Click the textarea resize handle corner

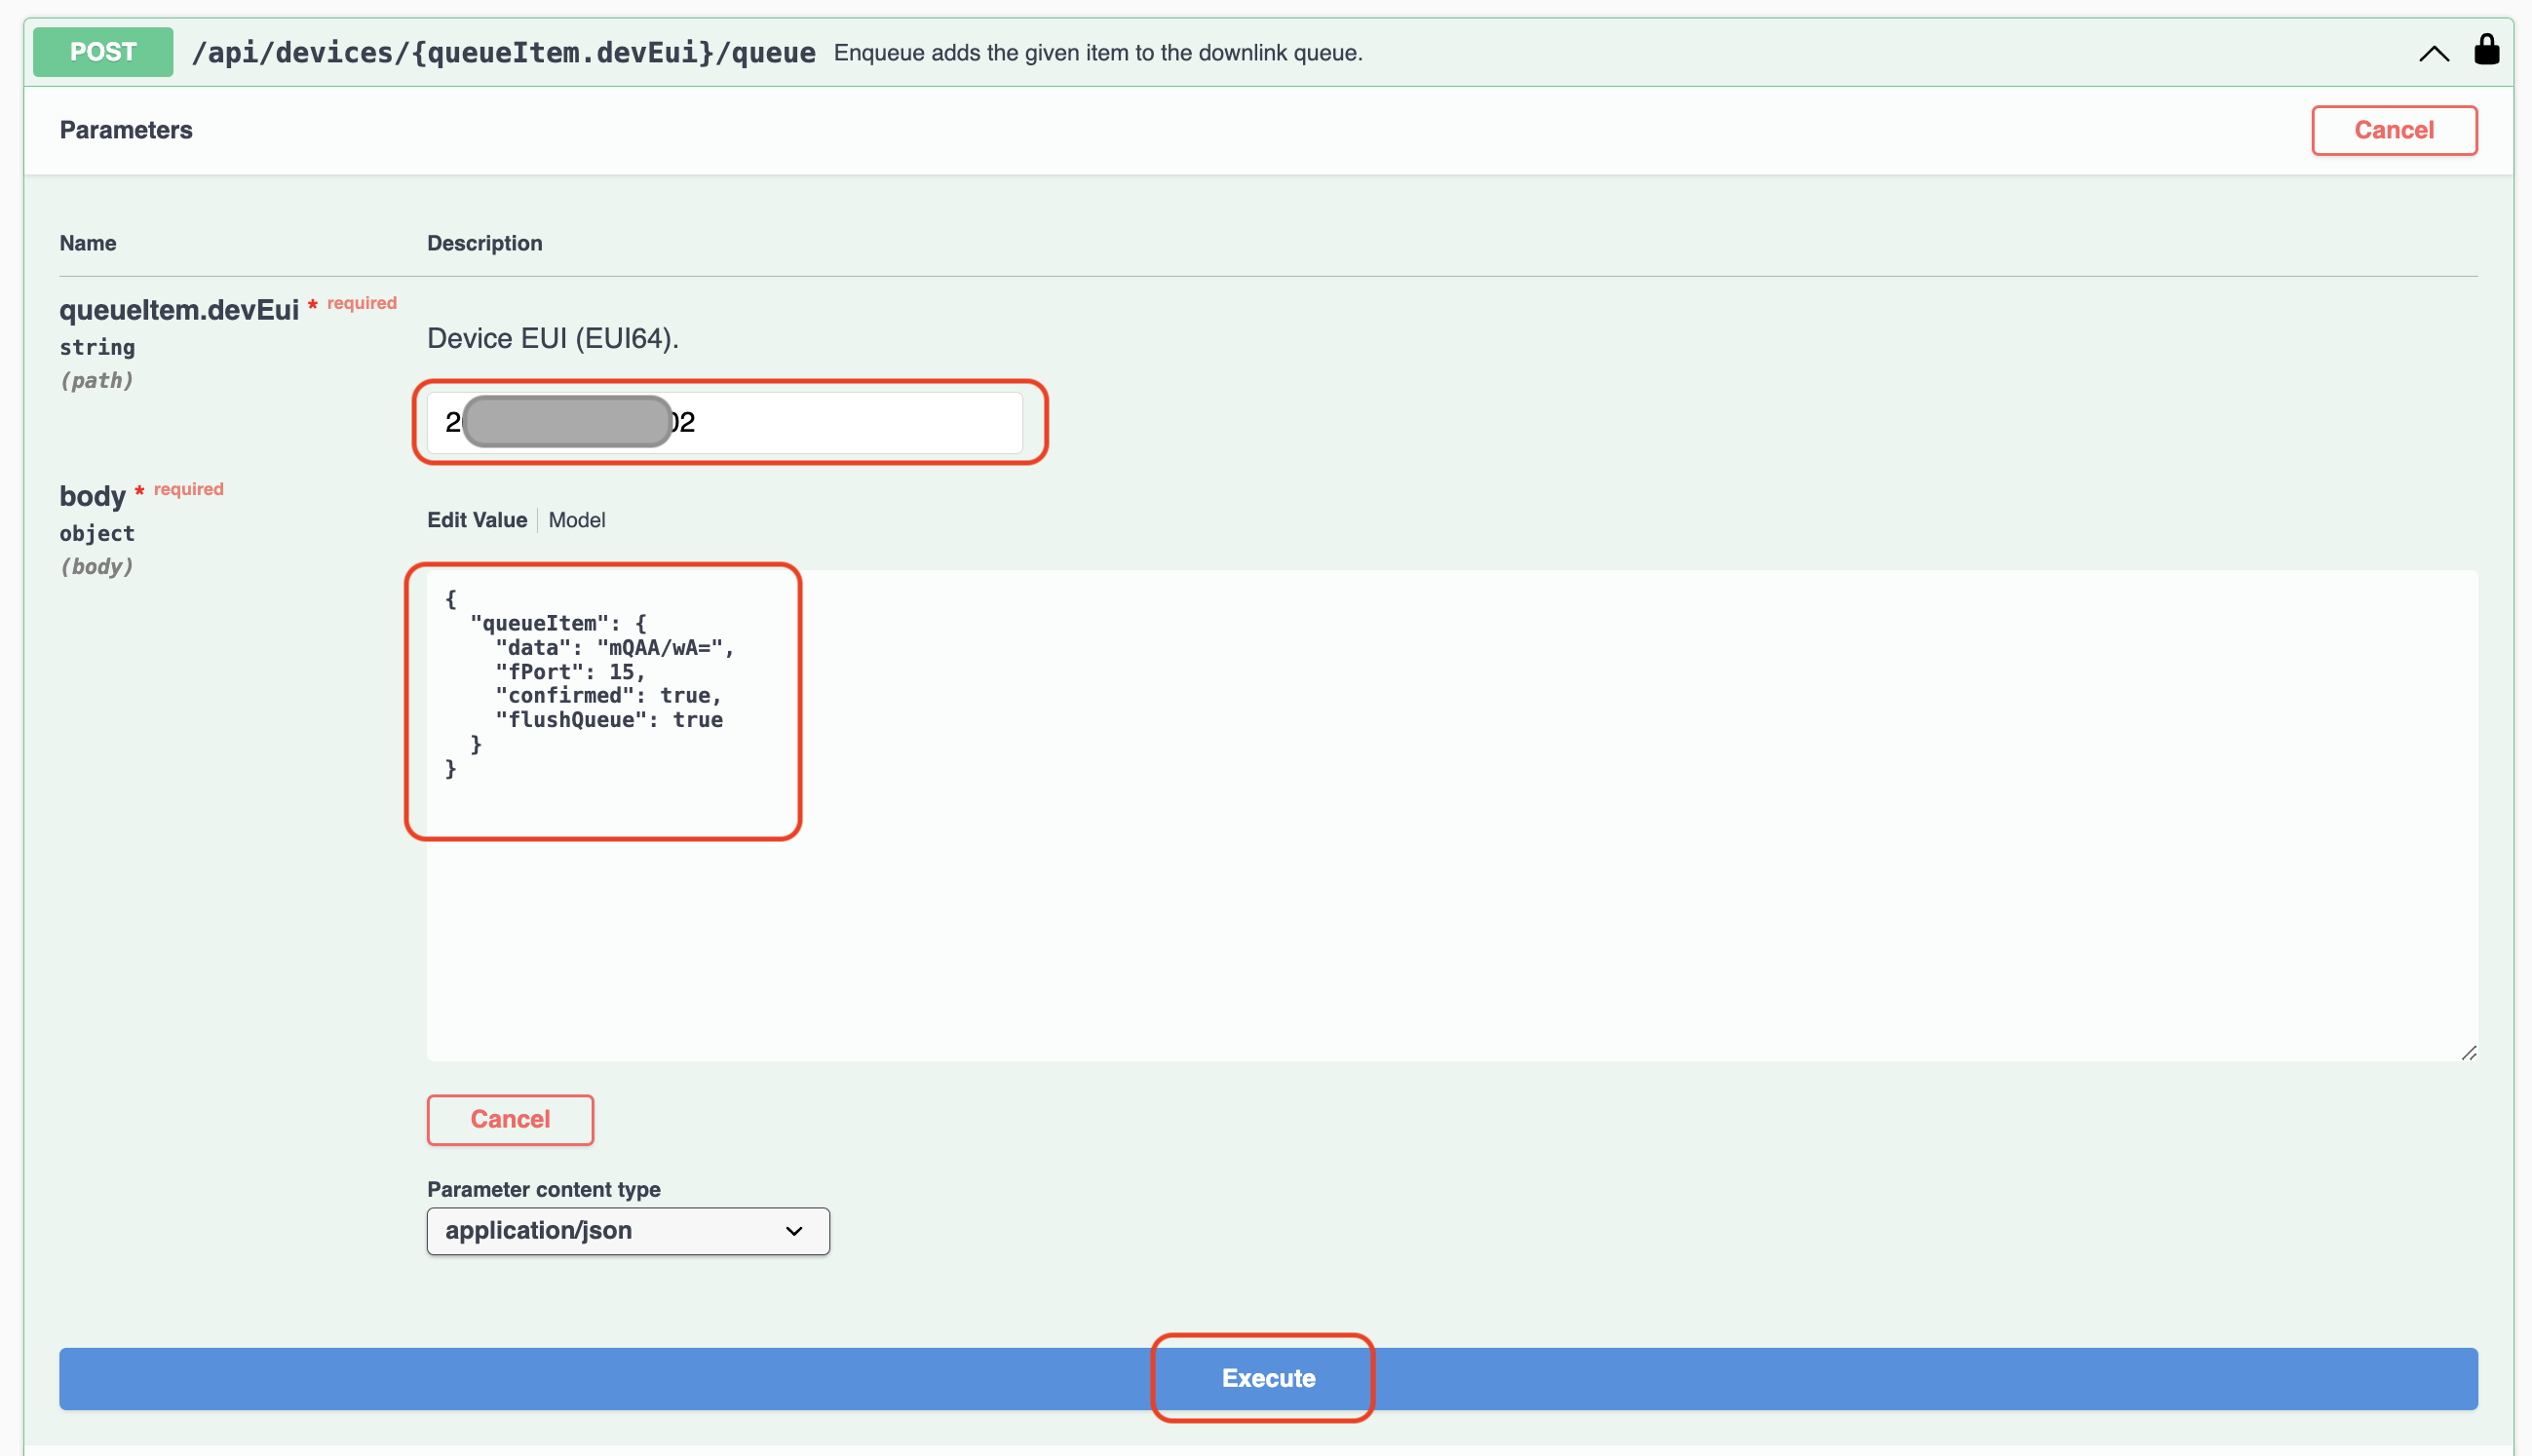[x=2468, y=1053]
